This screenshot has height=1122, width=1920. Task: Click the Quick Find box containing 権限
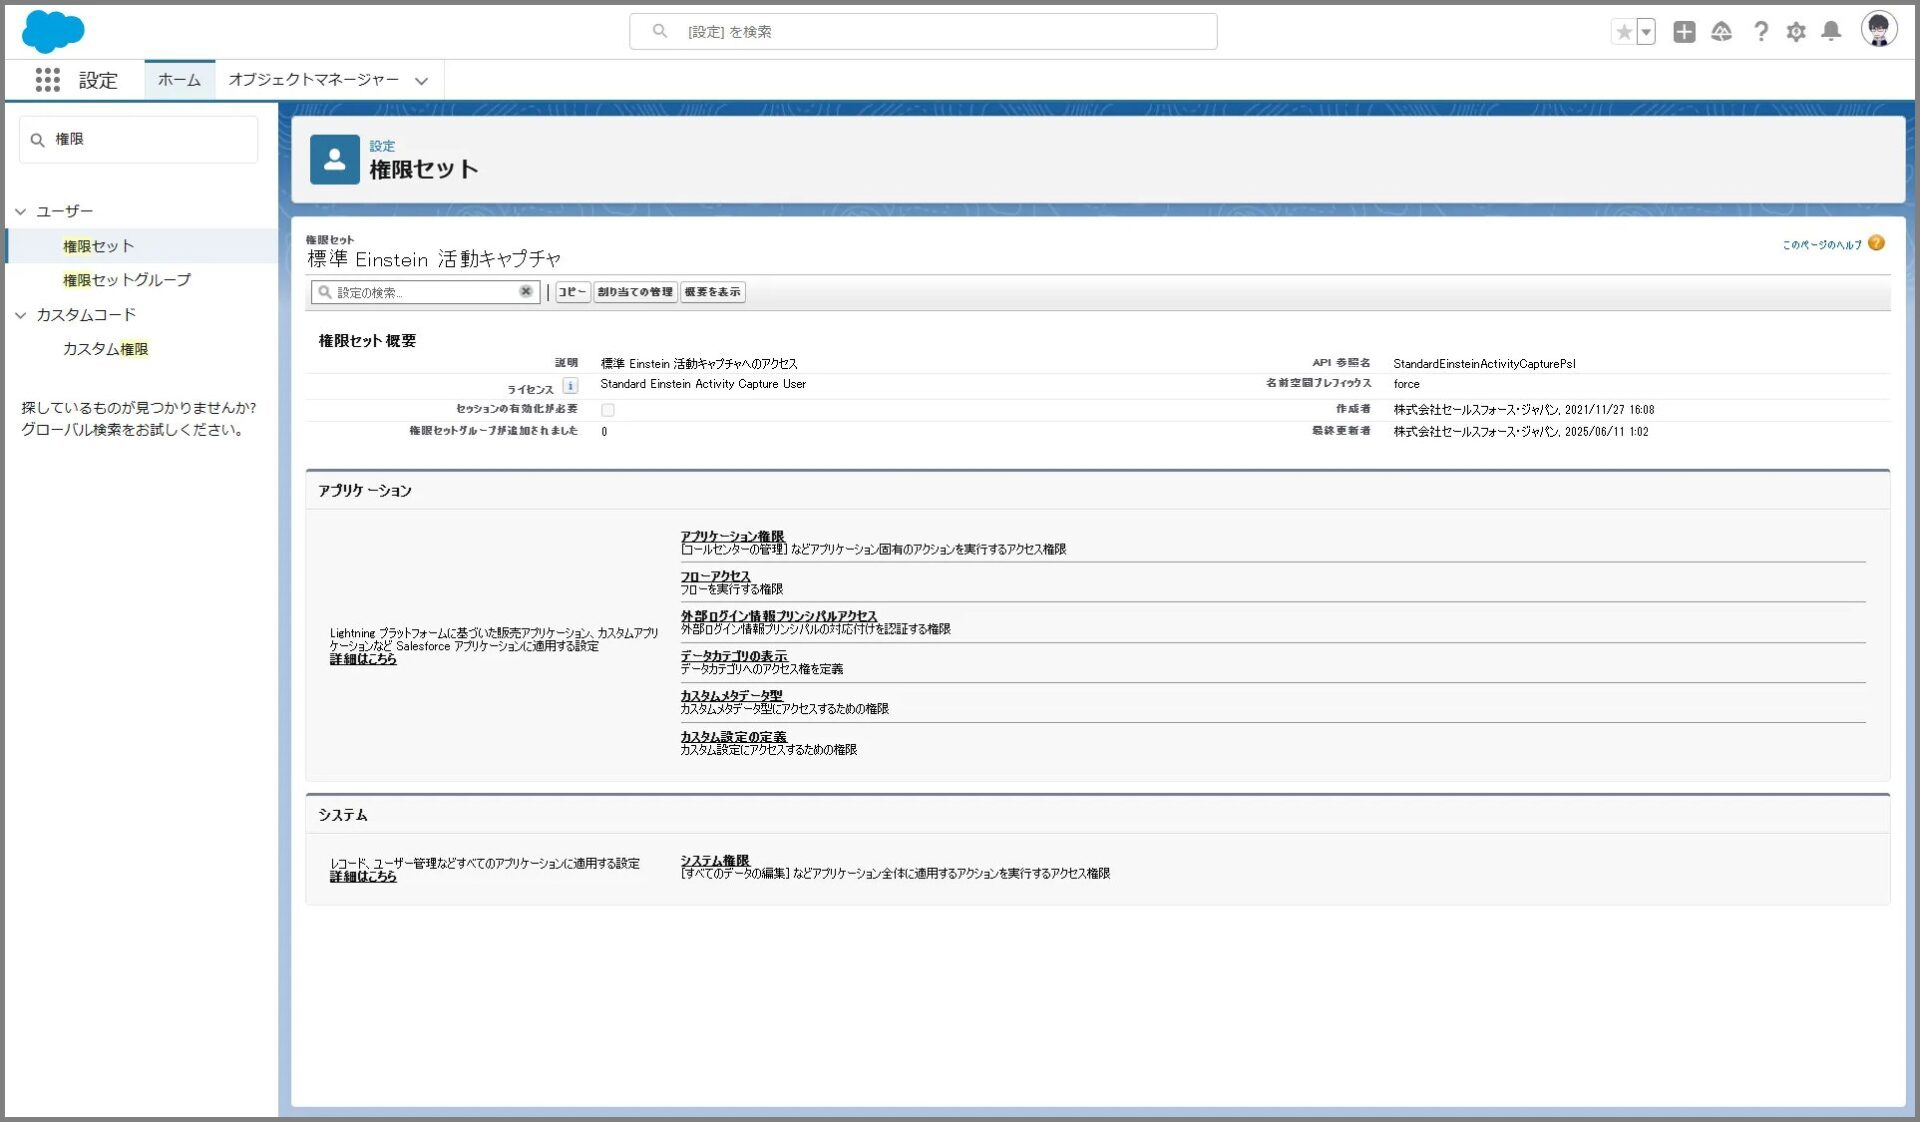(x=139, y=140)
